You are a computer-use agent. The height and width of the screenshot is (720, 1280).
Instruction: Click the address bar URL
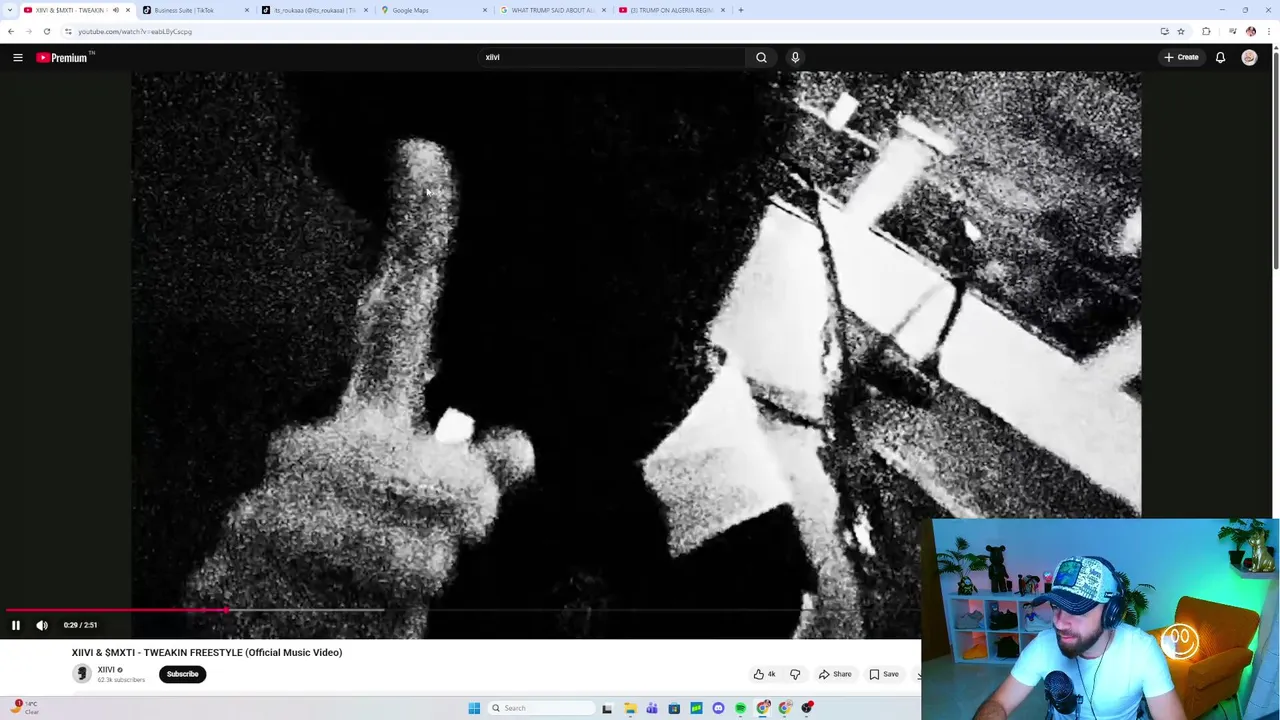tap(135, 31)
